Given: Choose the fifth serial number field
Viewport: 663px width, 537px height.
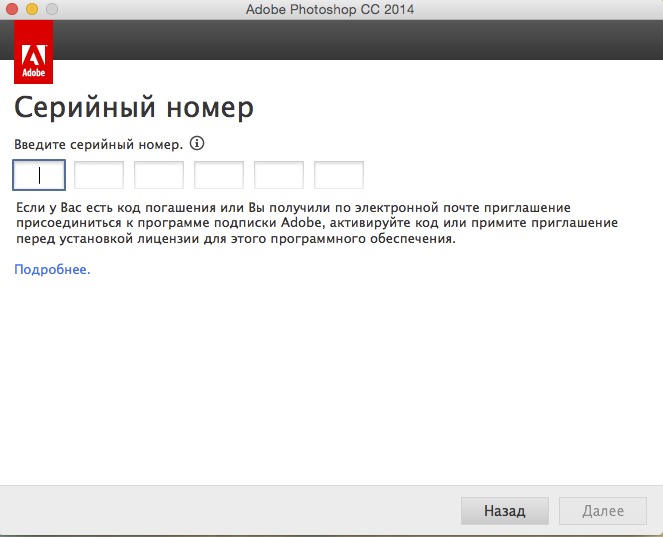Looking at the screenshot, I should tap(279, 175).
